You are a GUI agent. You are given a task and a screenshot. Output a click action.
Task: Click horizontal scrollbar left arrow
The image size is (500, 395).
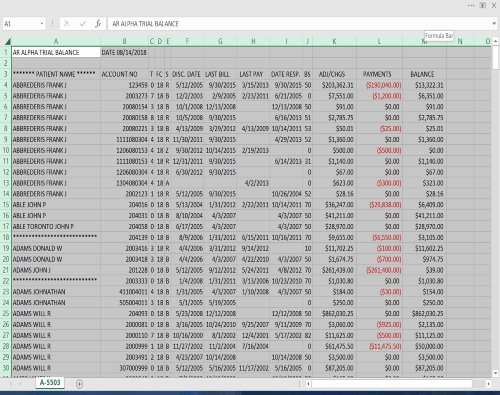308,384
